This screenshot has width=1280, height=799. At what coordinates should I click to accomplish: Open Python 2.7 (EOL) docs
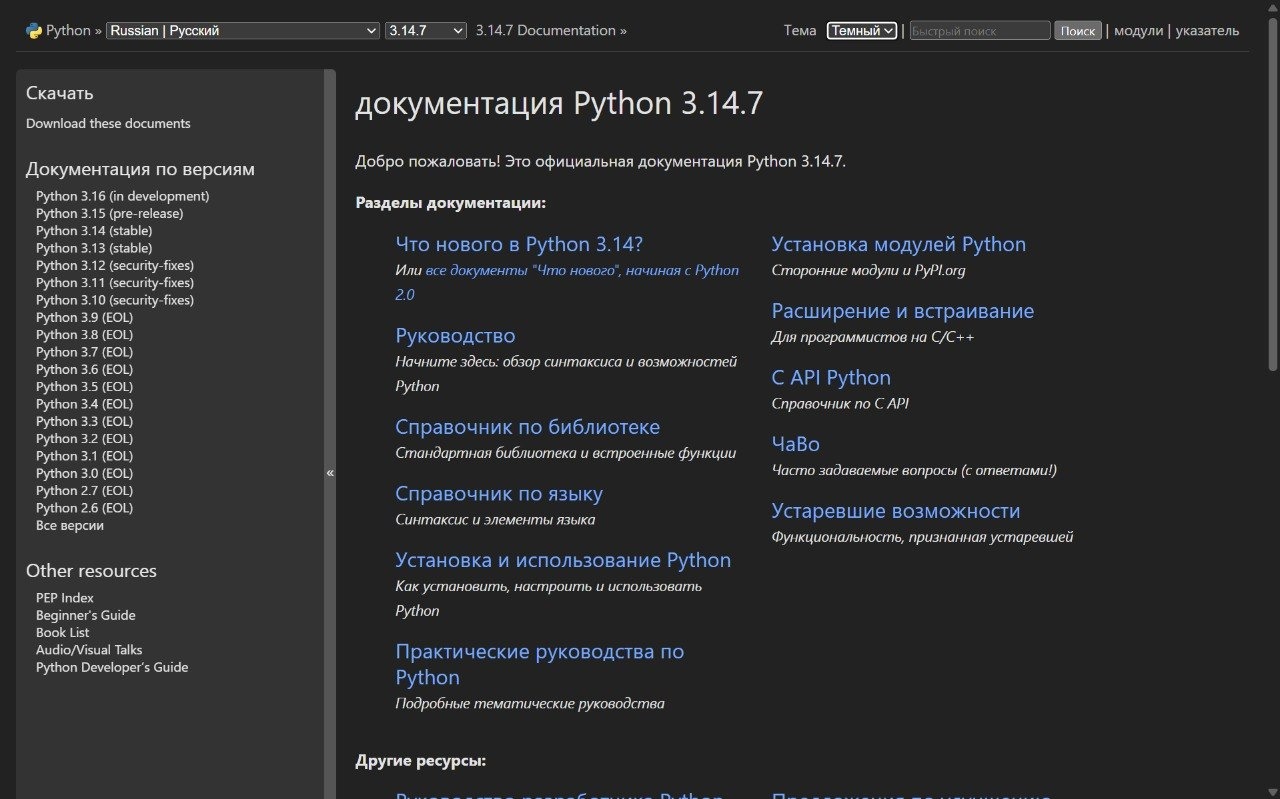[84, 491]
